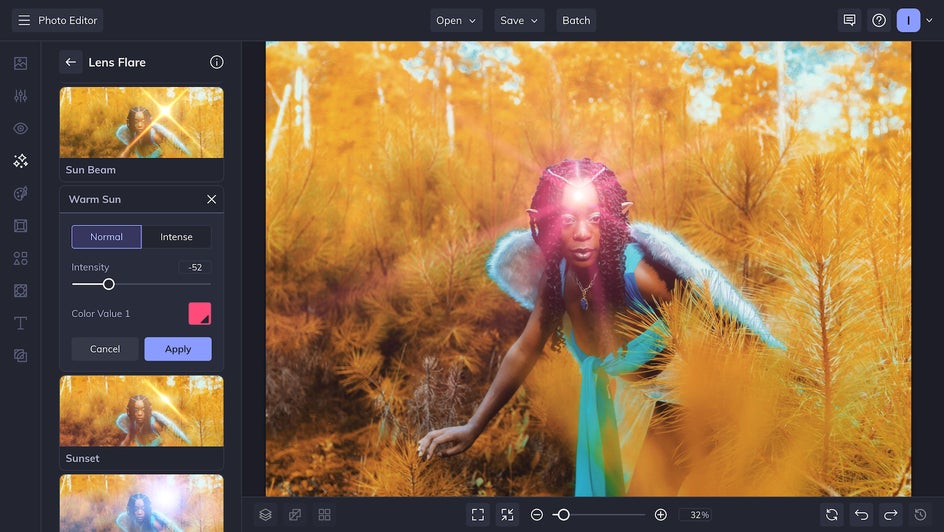Open the Open dropdown menu
This screenshot has height=532, width=944.
pos(456,20)
